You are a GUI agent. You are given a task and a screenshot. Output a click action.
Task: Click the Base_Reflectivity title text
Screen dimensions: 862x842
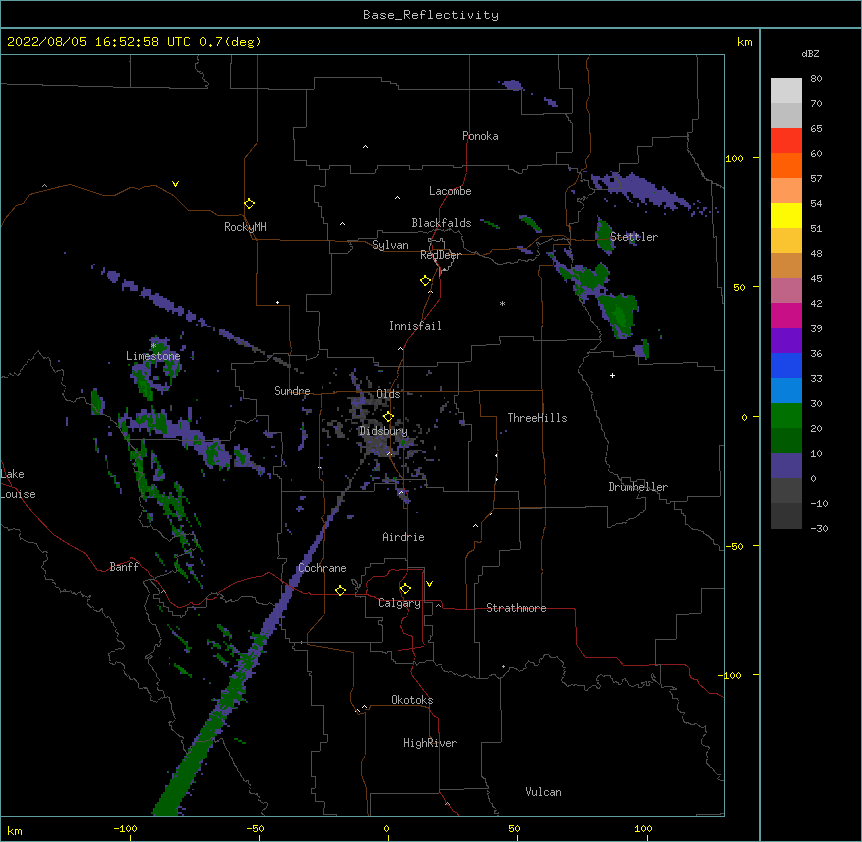coord(431,15)
